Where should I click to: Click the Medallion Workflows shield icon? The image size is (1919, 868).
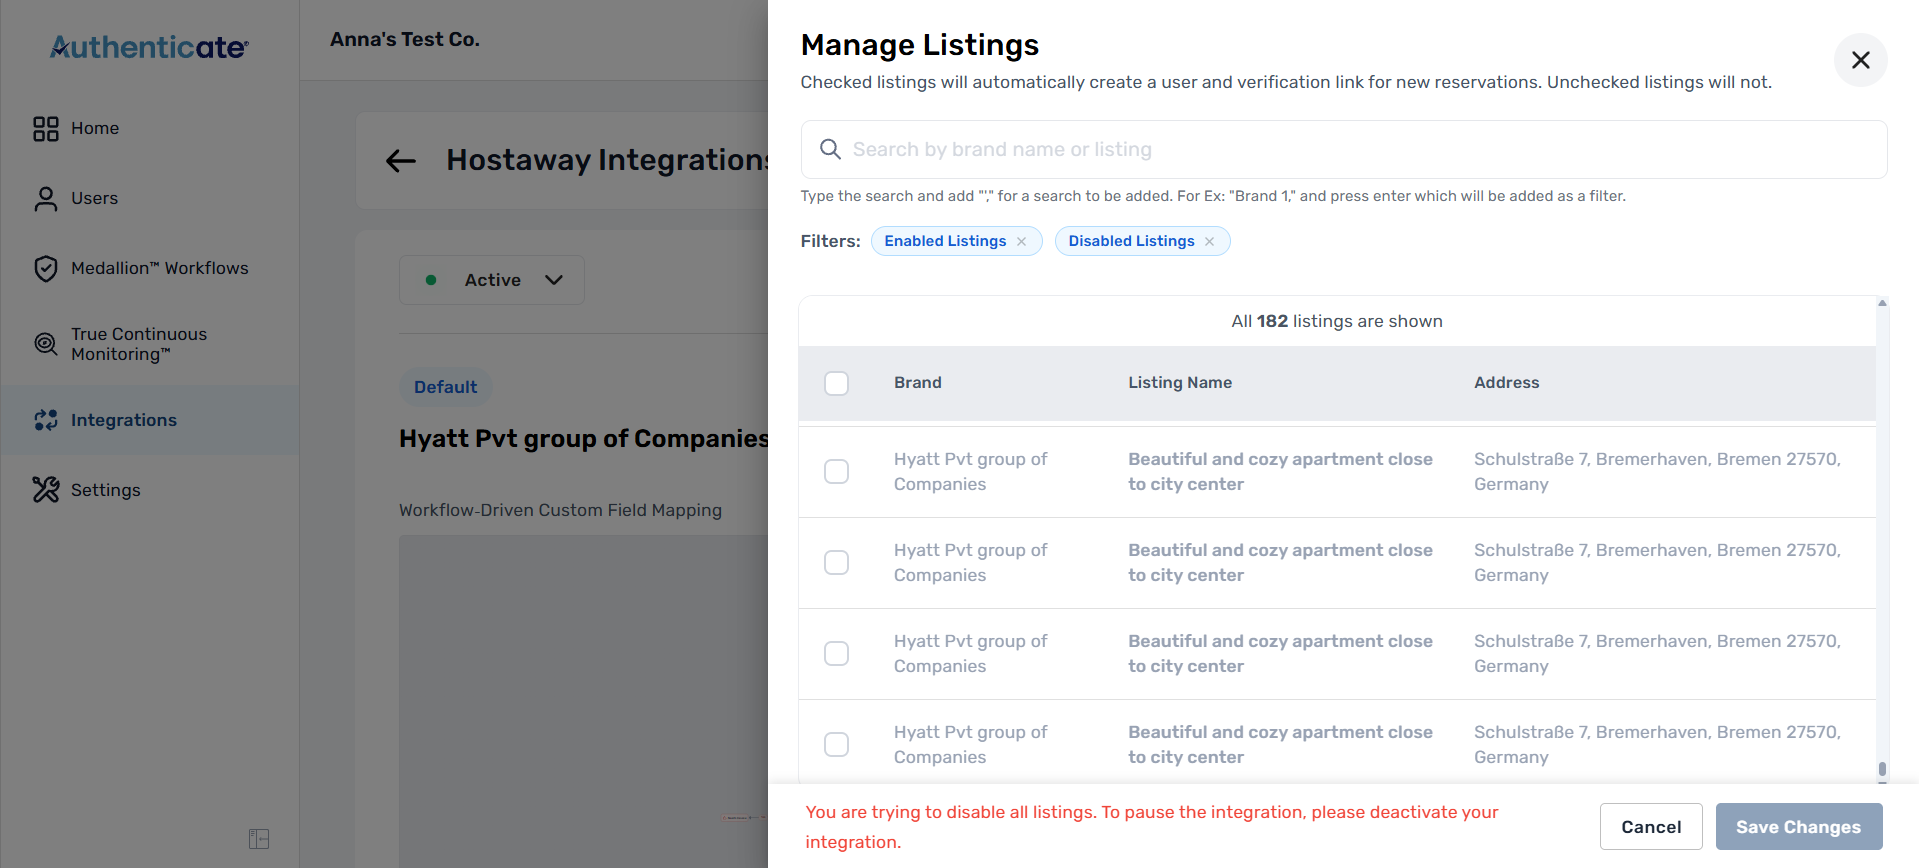[x=46, y=268]
